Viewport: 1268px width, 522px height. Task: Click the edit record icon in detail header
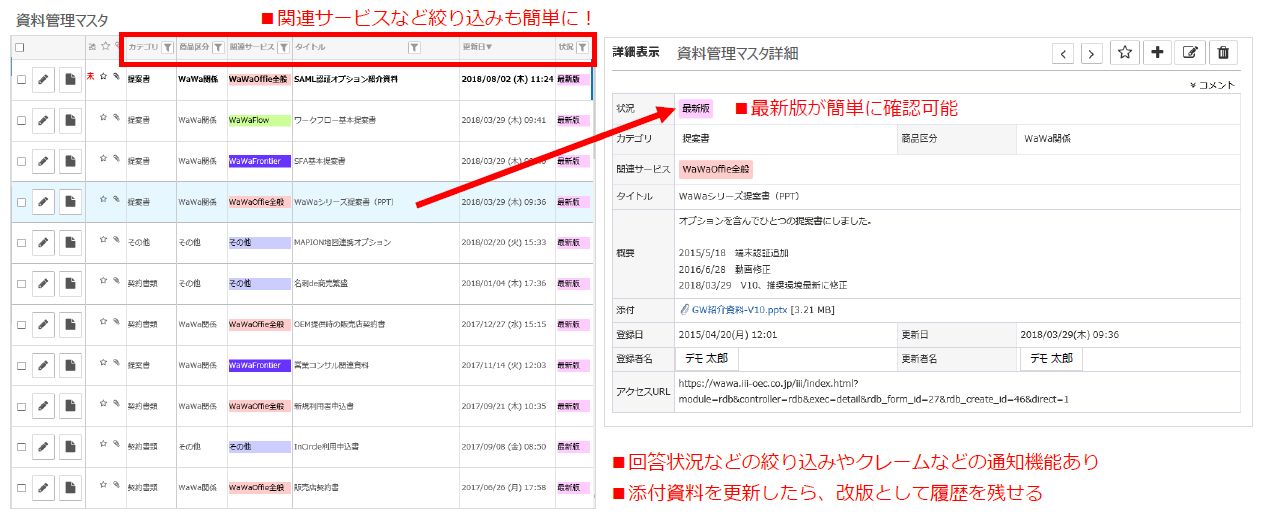(x=1190, y=54)
